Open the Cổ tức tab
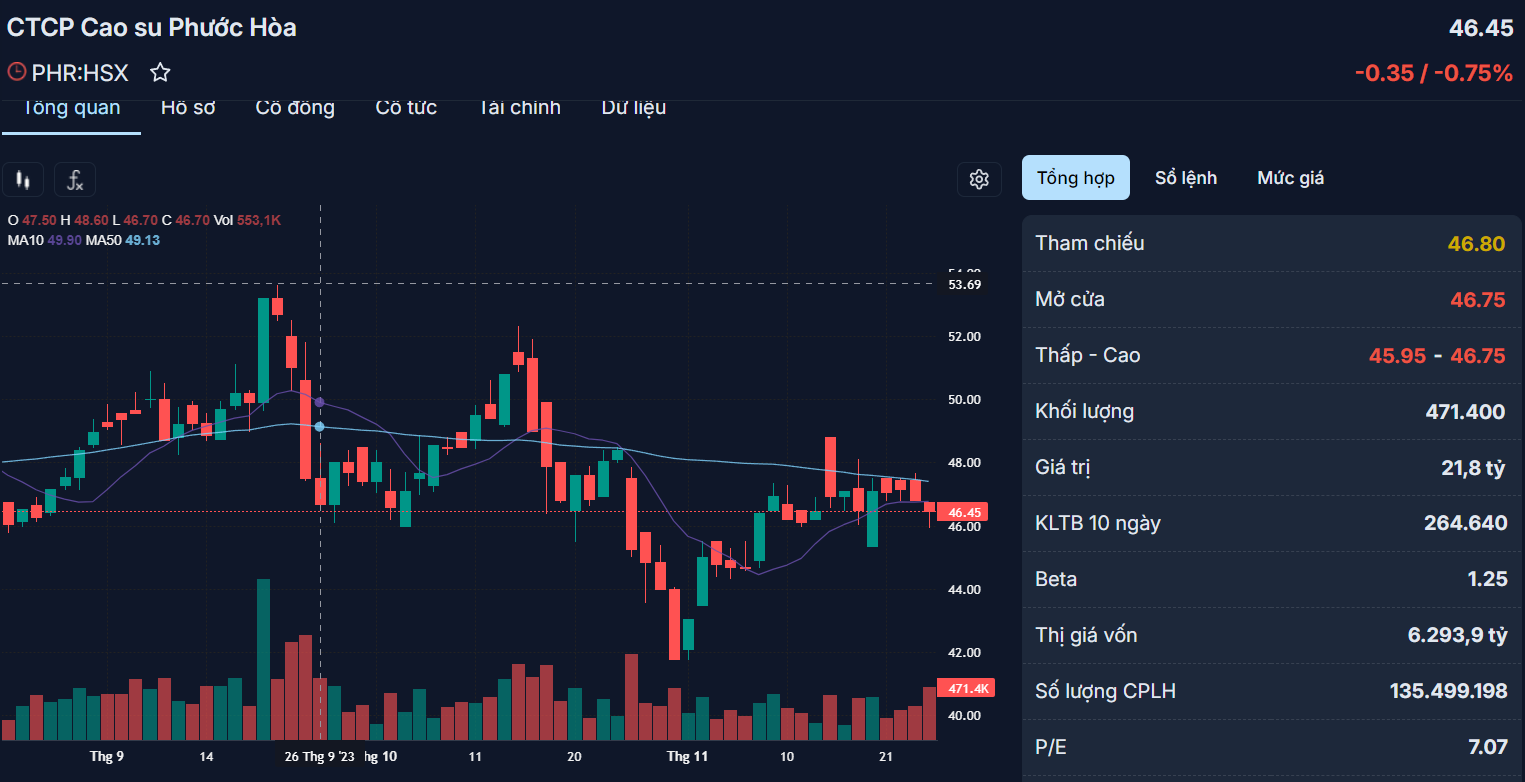 (x=406, y=108)
